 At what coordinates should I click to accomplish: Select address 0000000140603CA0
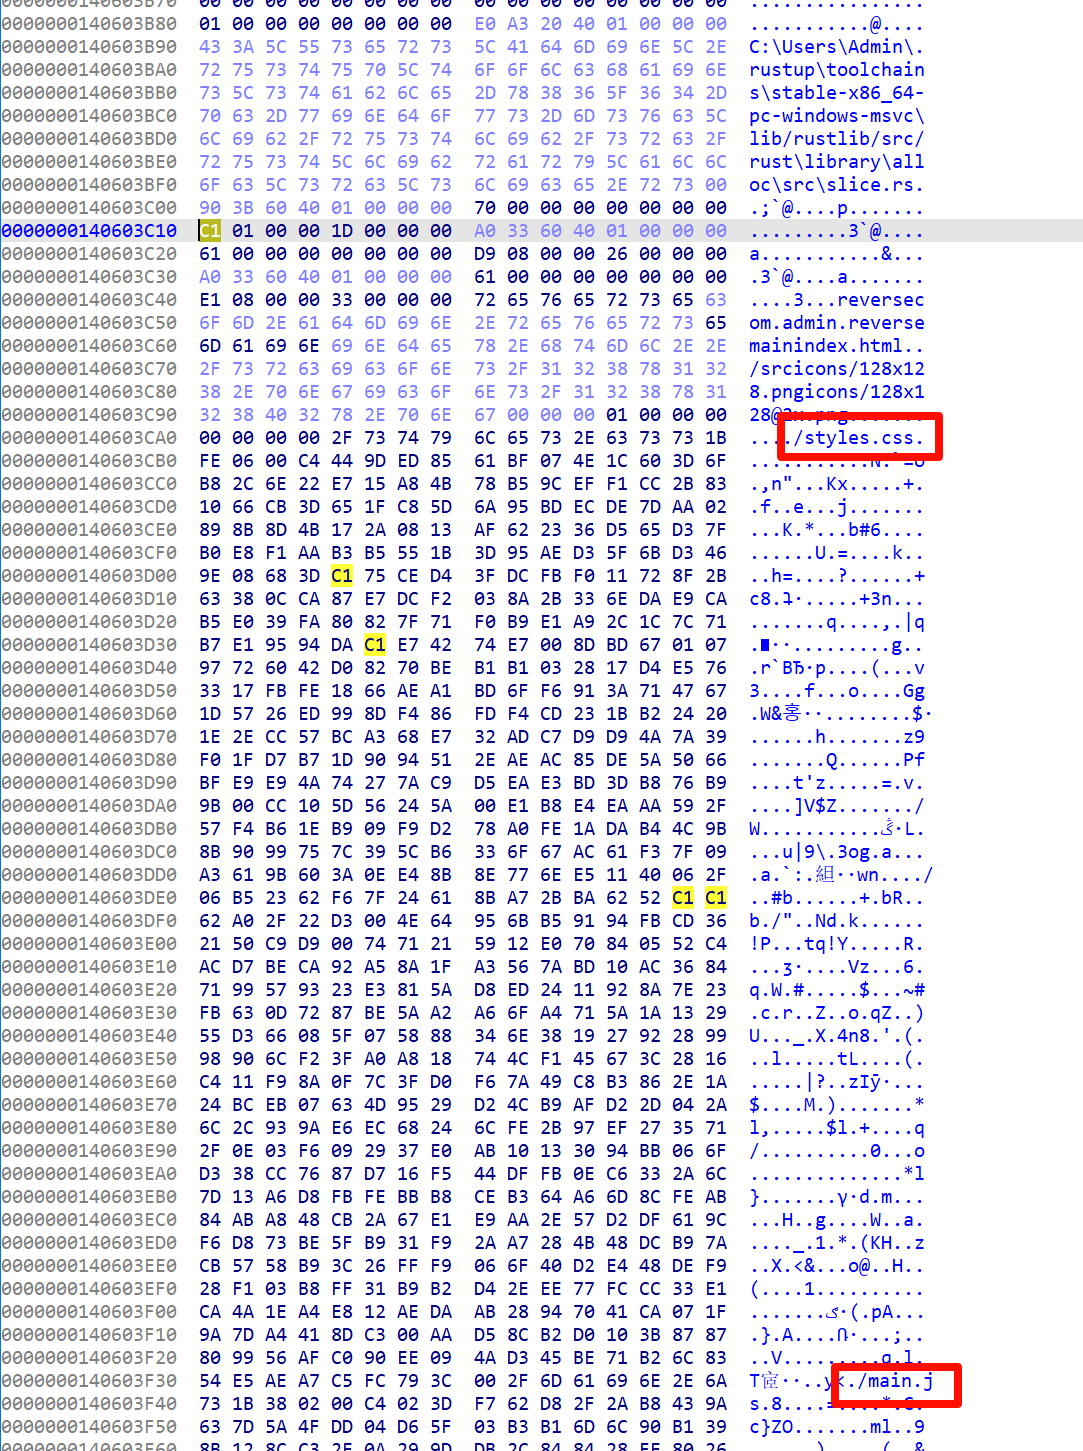[x=89, y=438]
